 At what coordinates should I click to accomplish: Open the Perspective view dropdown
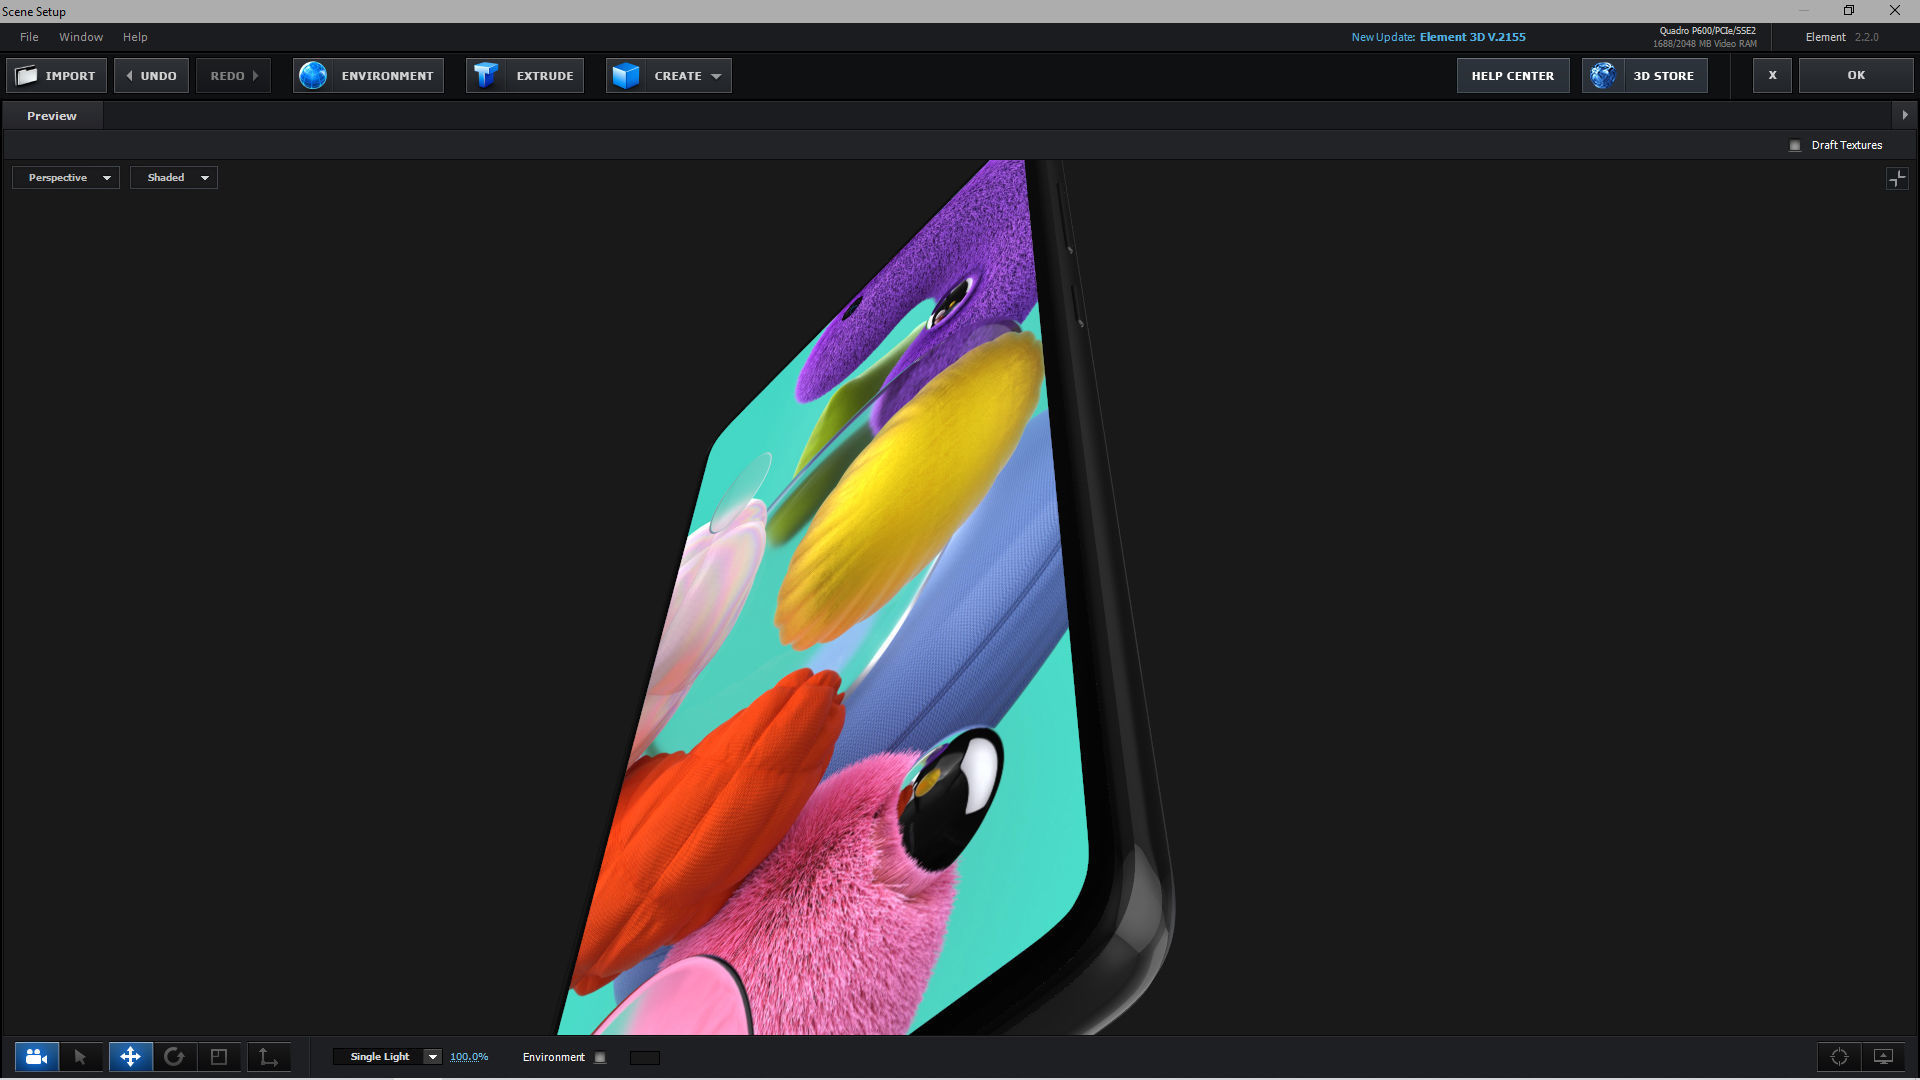(x=66, y=178)
